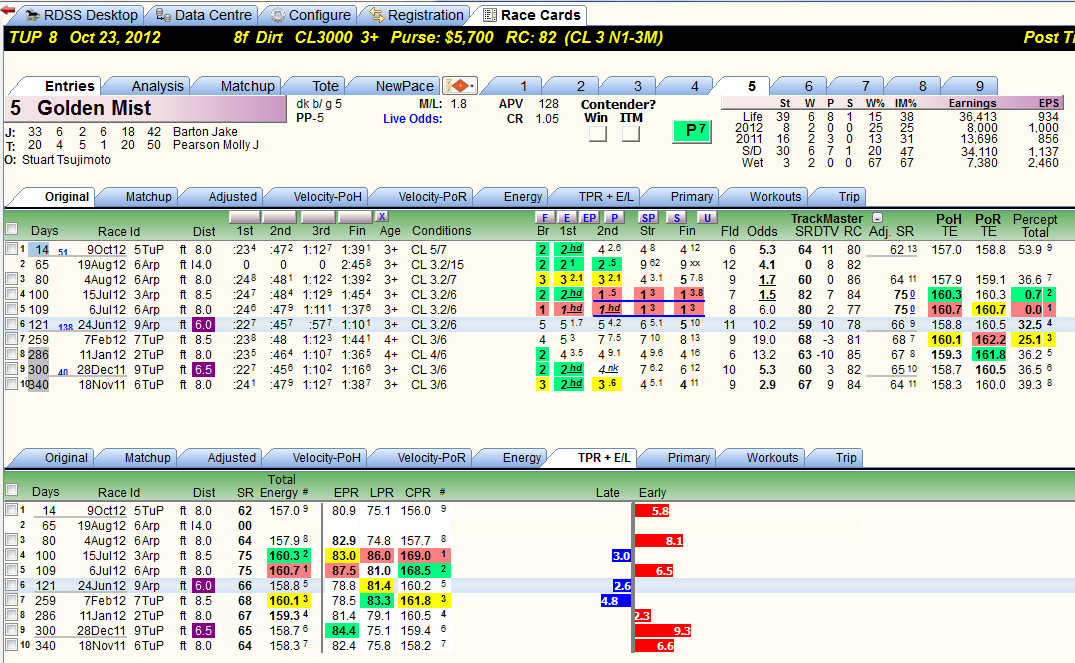Click the S running-style filter button
The width and height of the screenshot is (1075, 663).
[677, 218]
